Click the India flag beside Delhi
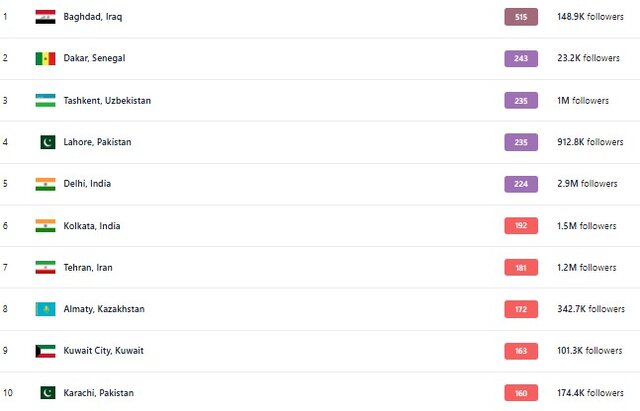640x411 pixels. (45, 184)
